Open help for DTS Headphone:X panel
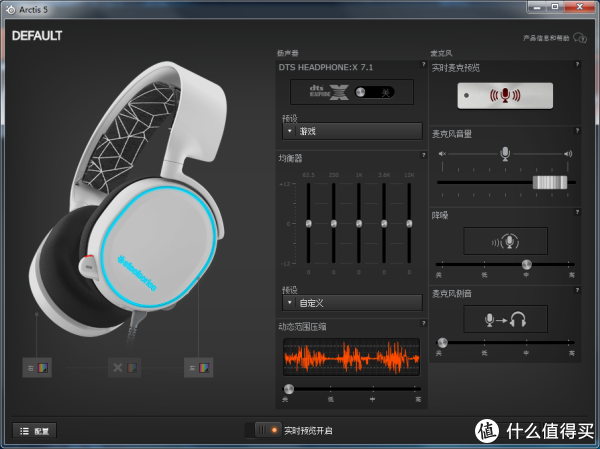The image size is (600, 449). (x=423, y=64)
